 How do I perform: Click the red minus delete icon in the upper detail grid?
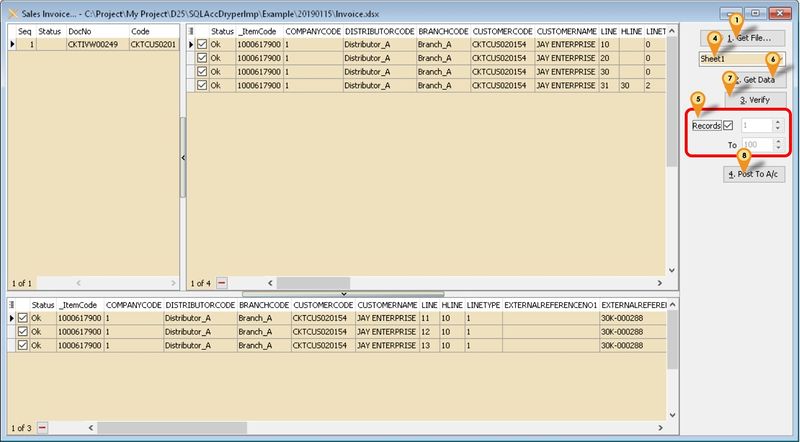click(221, 284)
